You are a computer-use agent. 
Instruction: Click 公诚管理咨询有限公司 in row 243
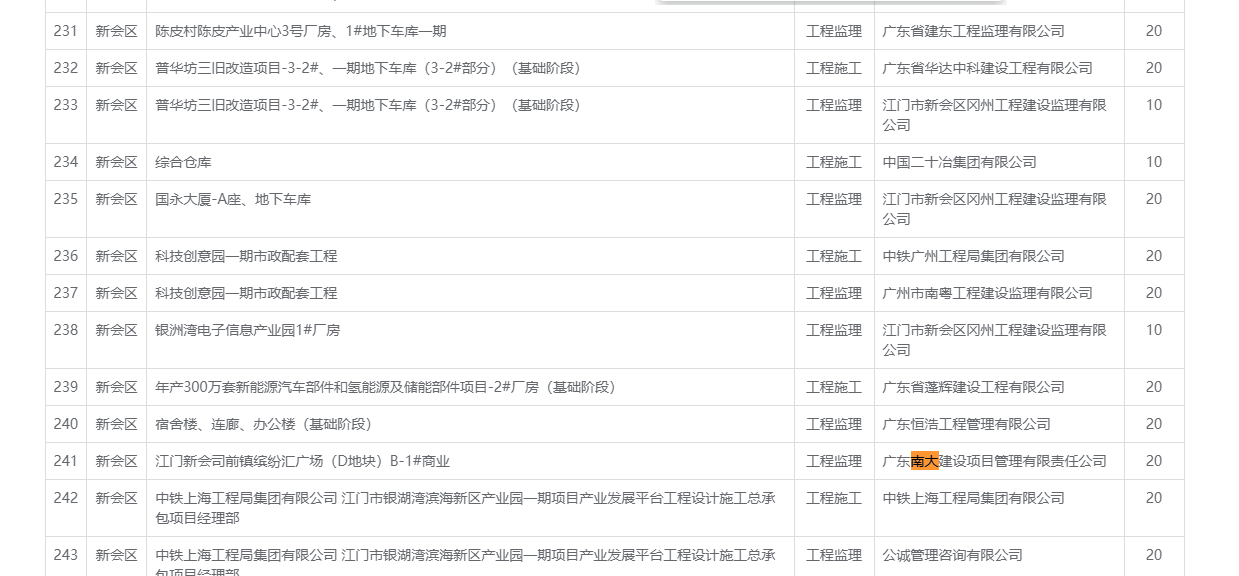952,555
